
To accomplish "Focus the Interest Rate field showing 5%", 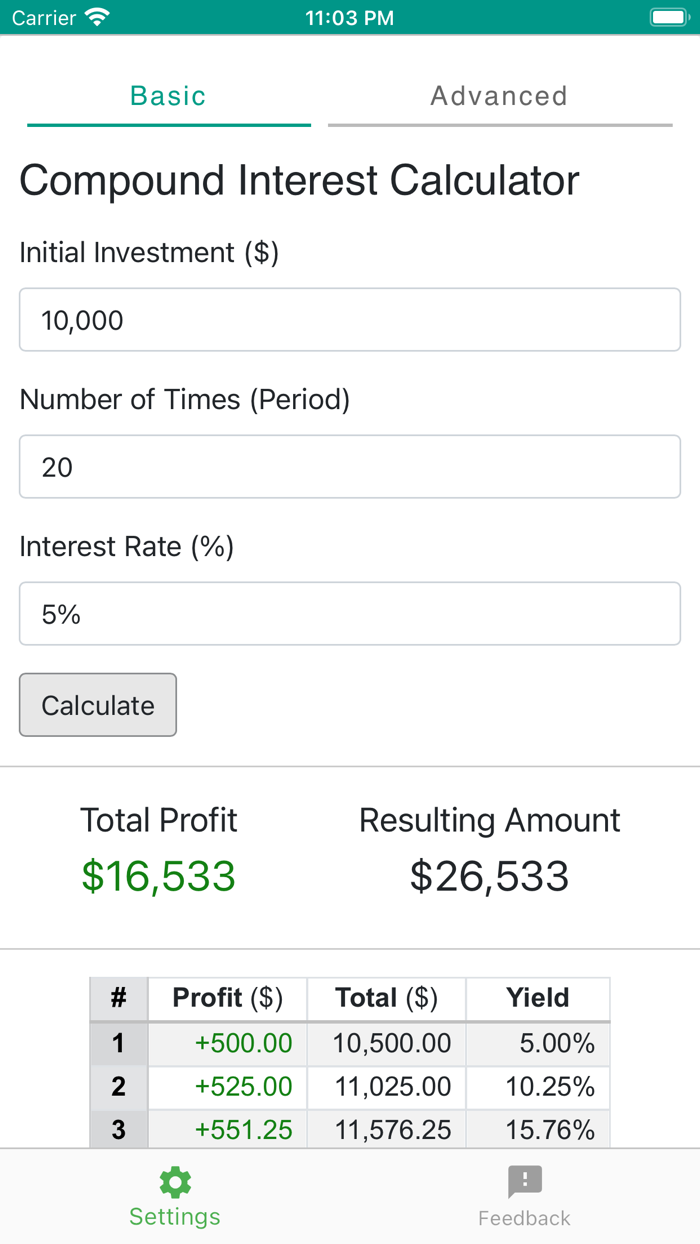I will (x=349, y=614).
